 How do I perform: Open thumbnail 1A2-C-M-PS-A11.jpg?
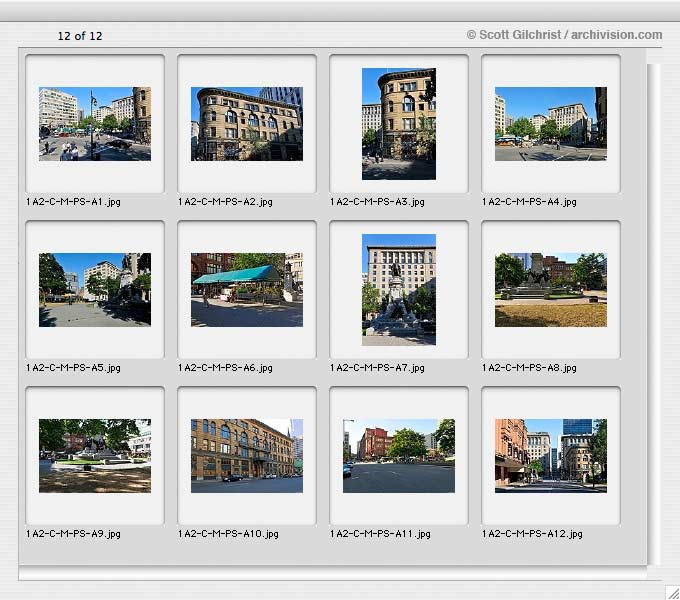[399, 456]
